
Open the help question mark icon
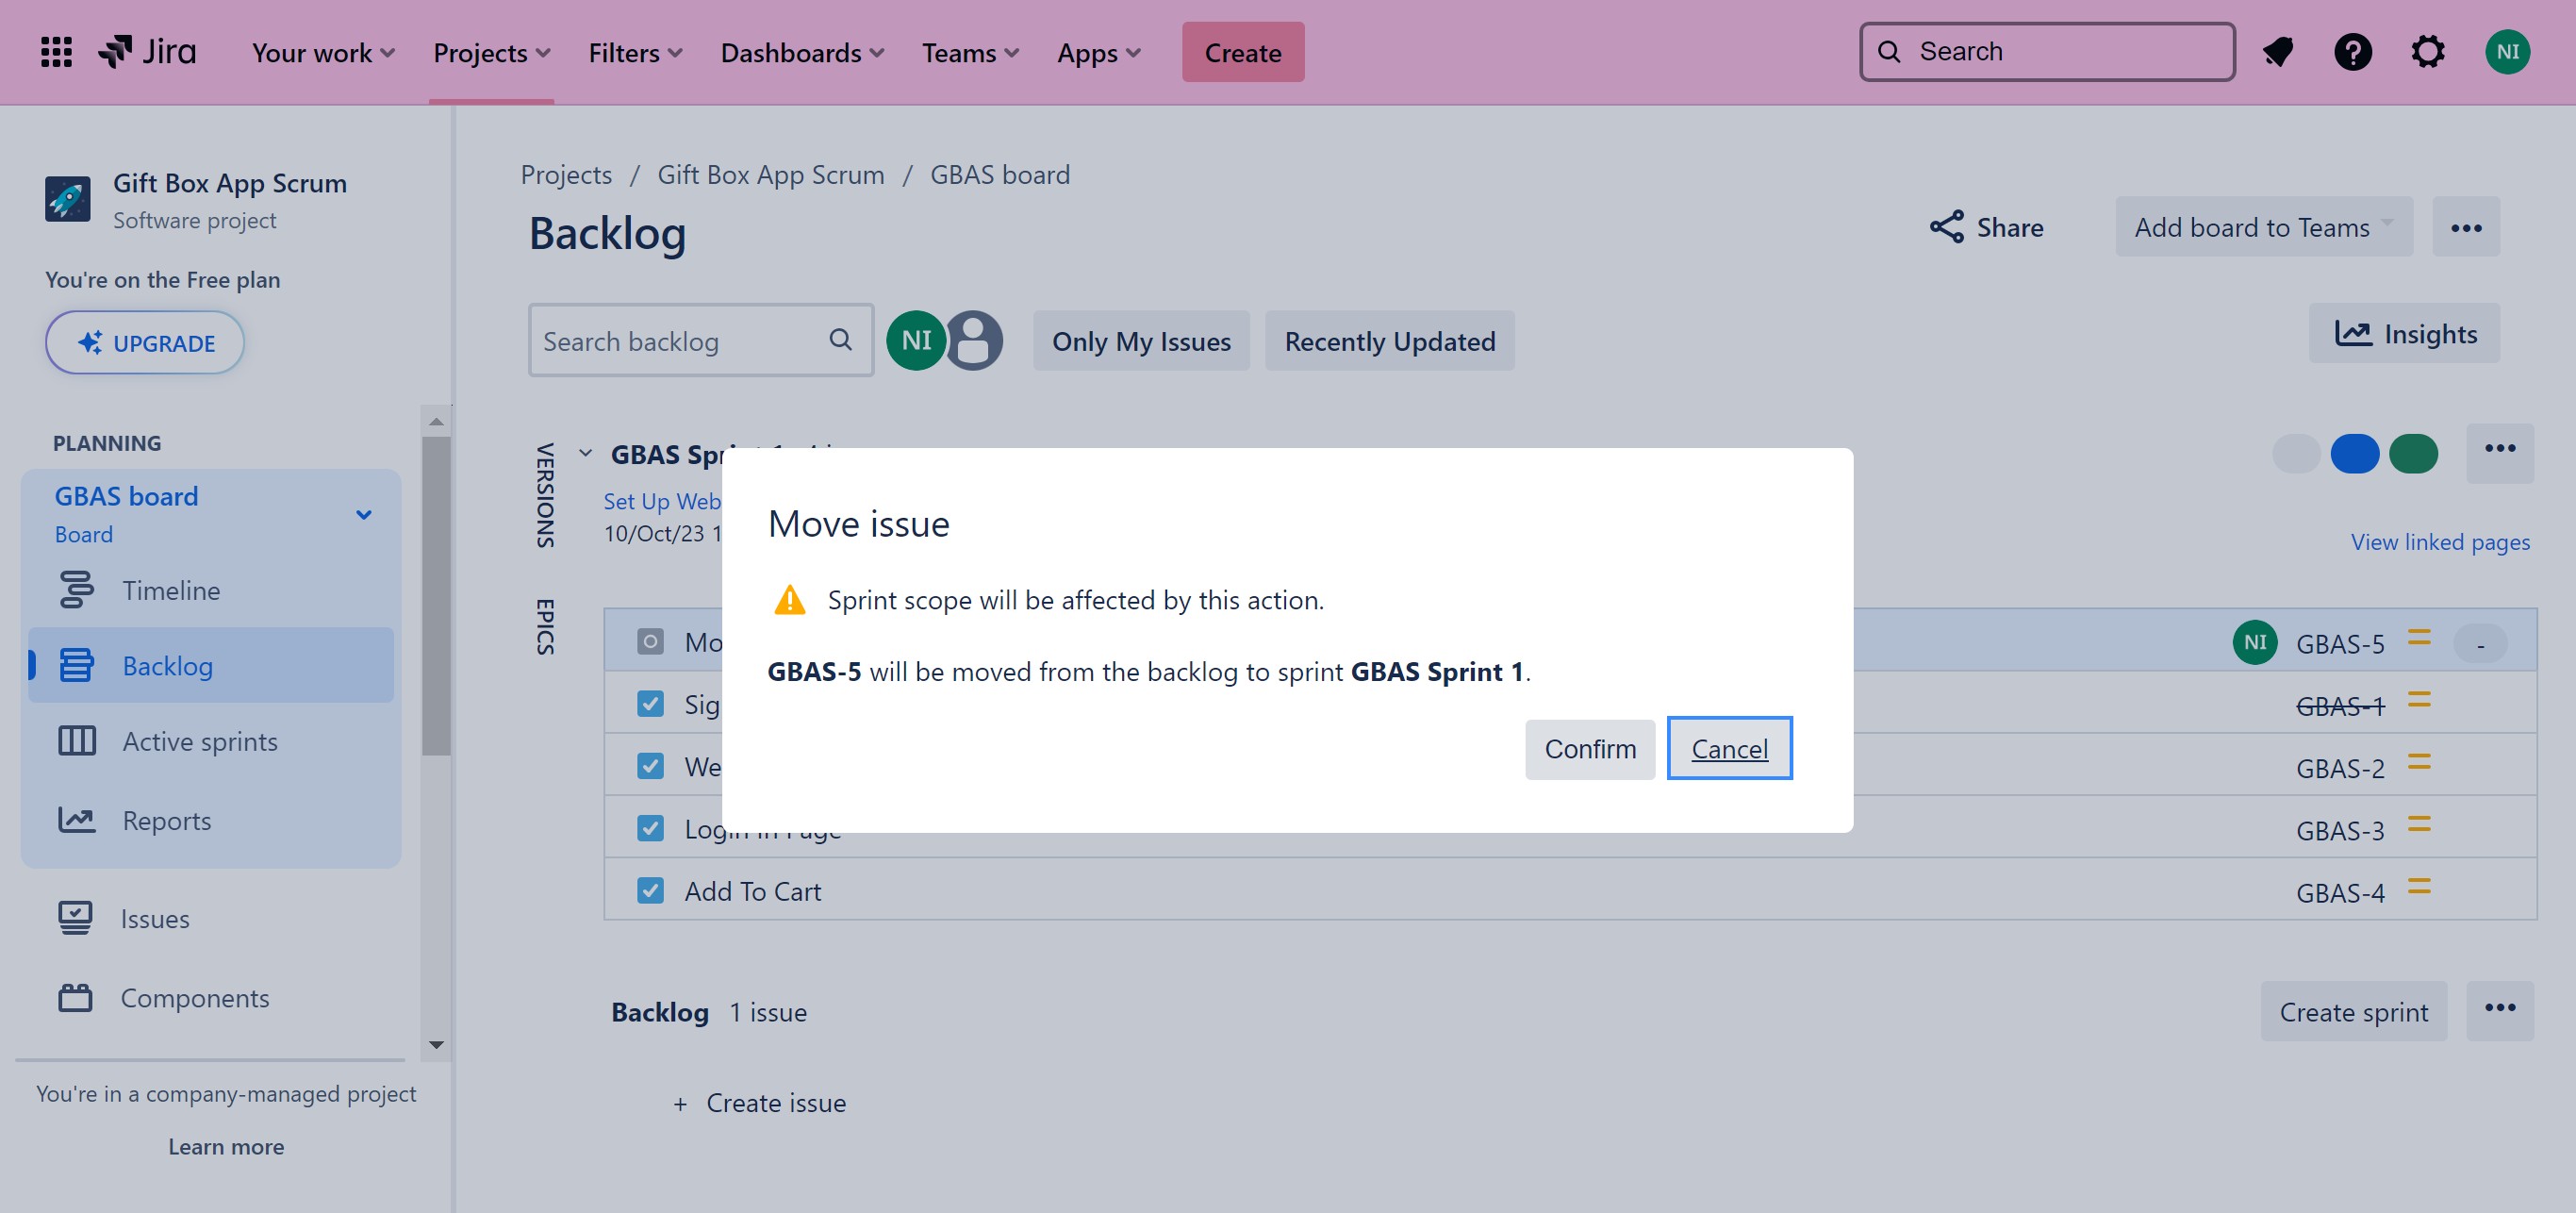coord(2352,52)
